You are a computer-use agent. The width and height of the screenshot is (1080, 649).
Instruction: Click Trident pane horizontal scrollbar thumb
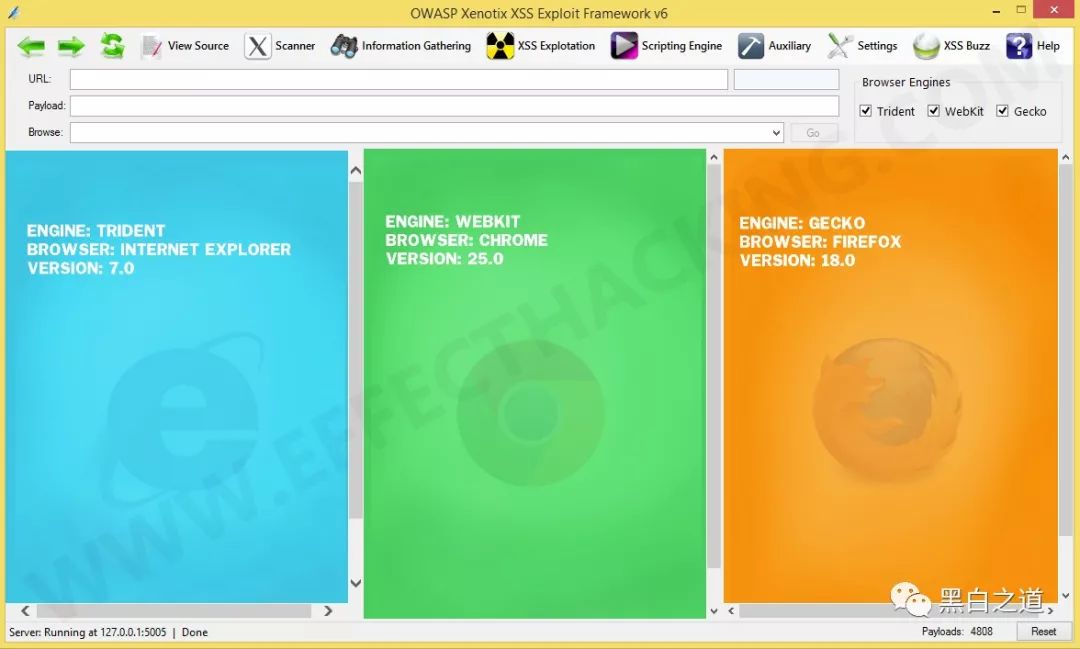(174, 610)
